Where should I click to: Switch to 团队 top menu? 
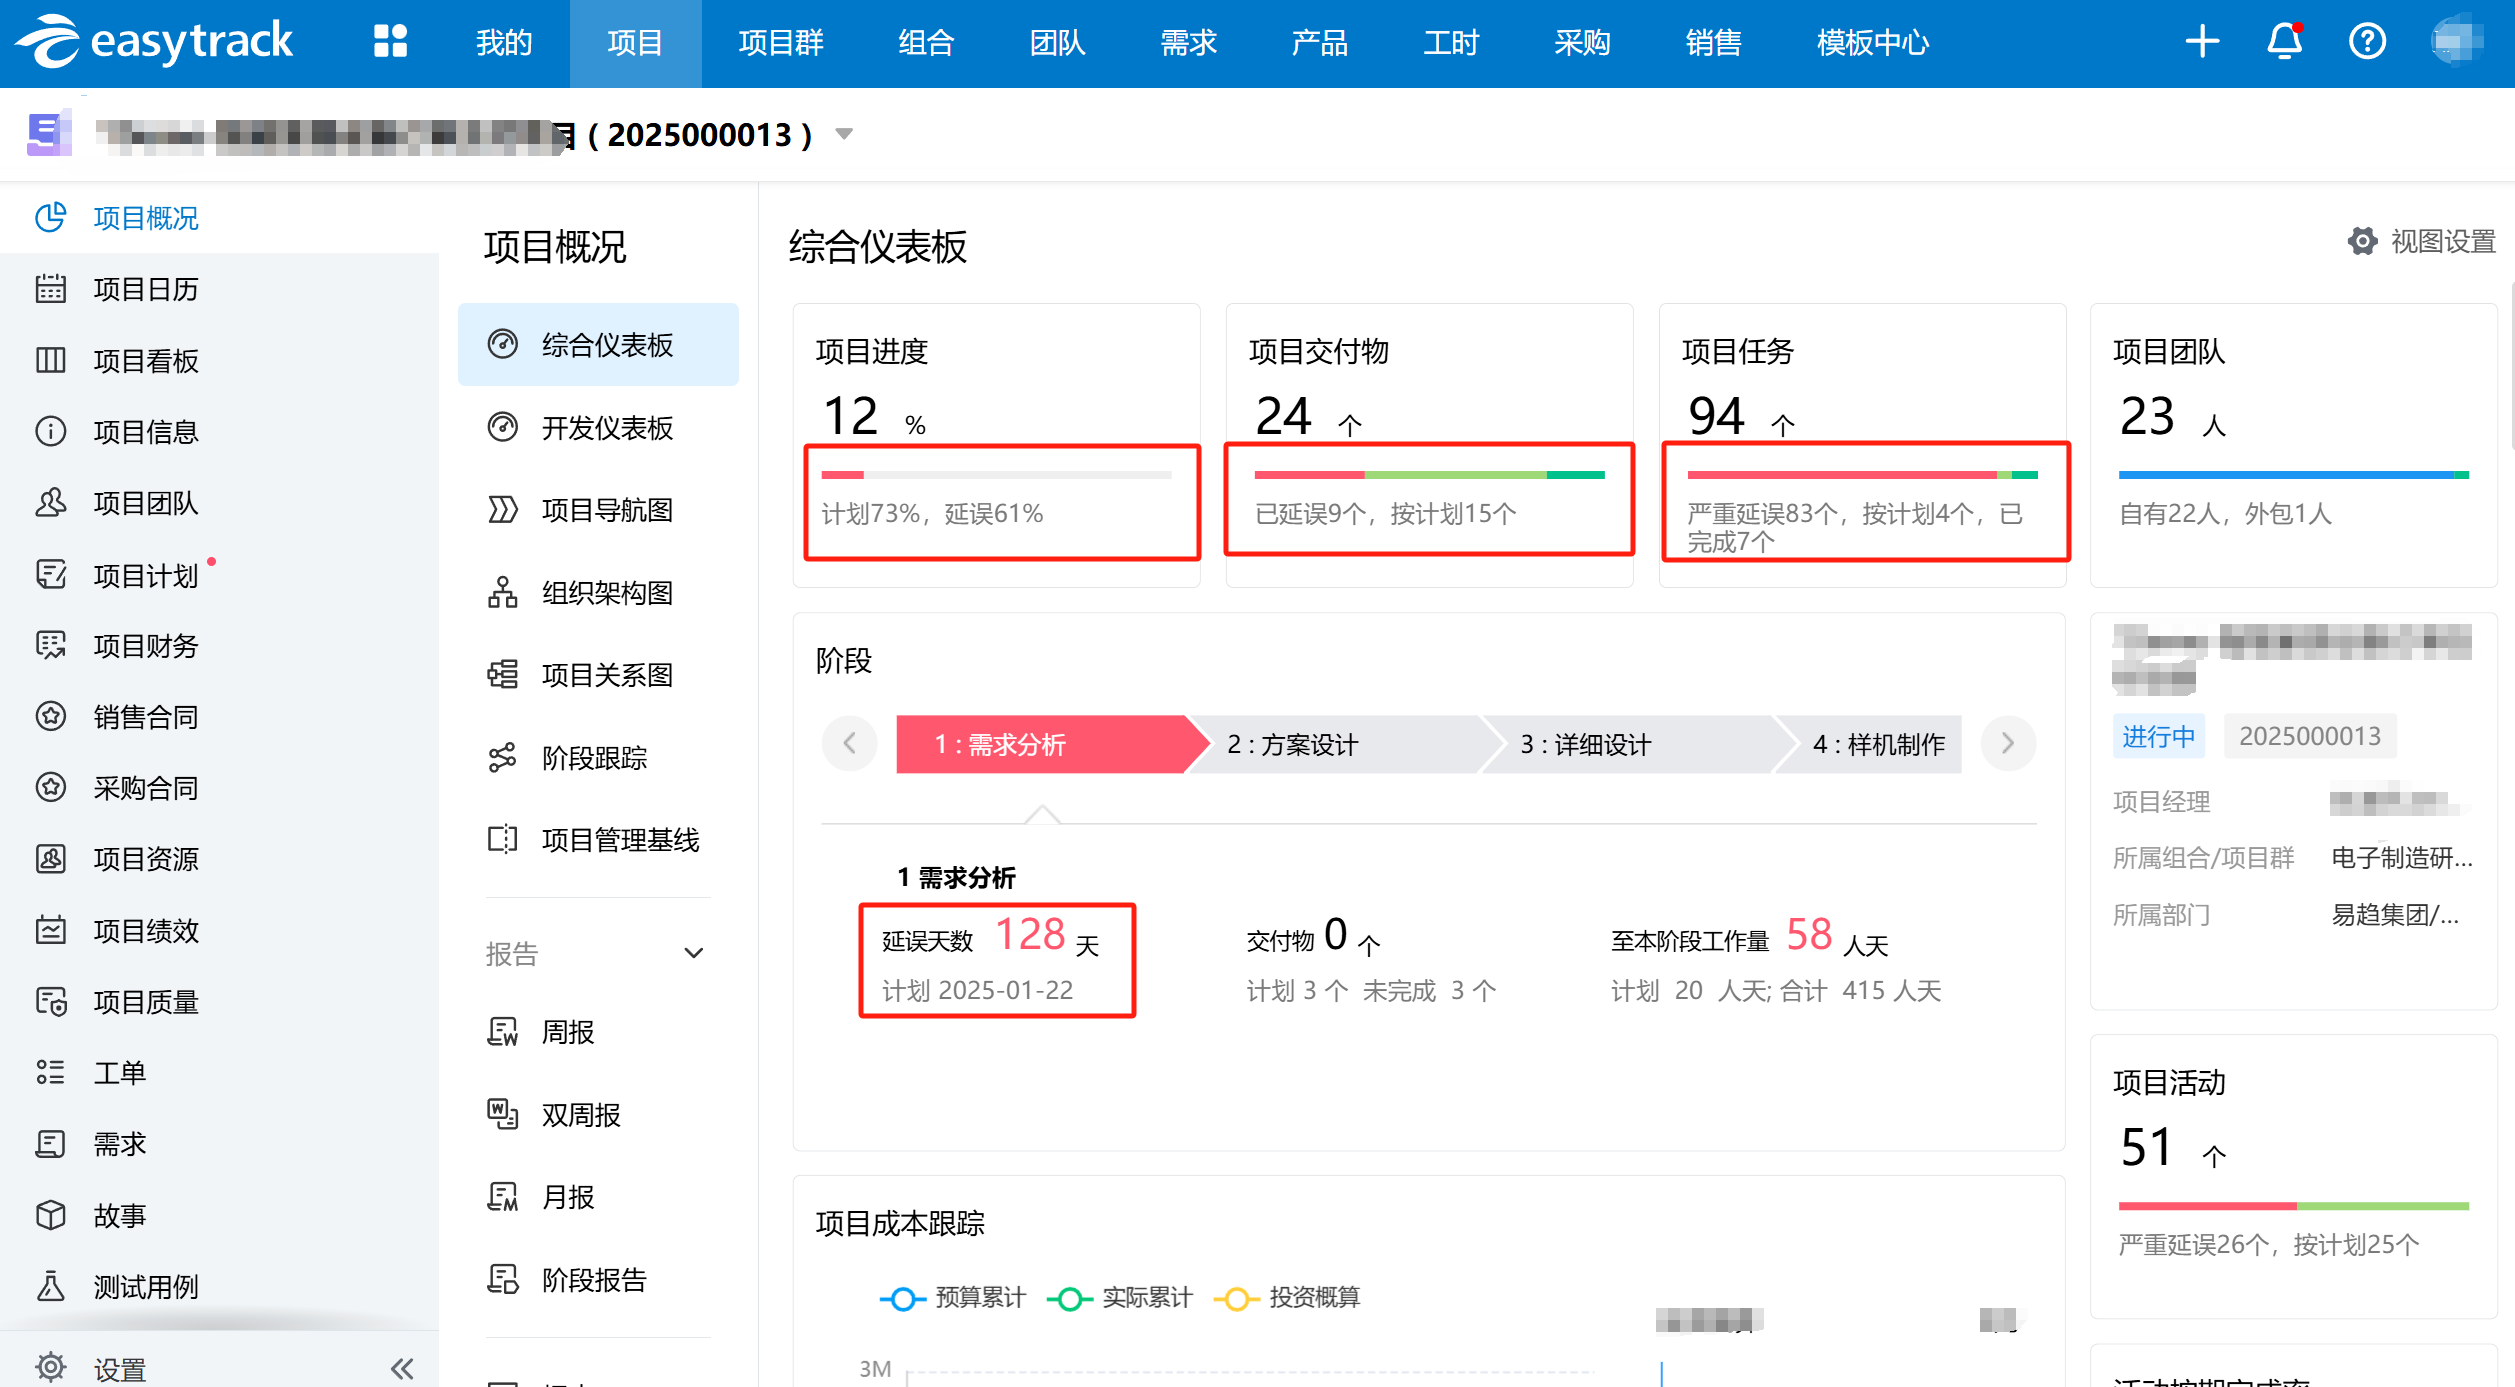coord(1058,43)
